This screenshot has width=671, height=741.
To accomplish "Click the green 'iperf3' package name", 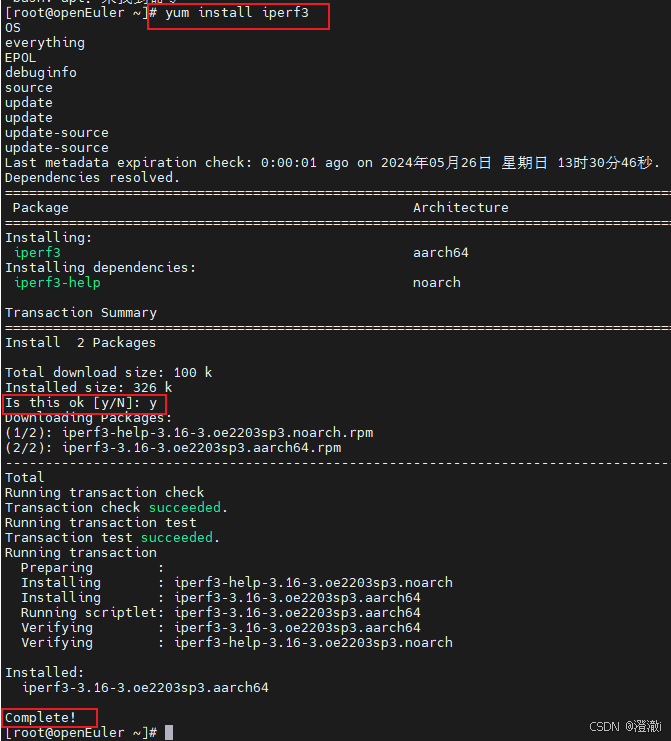I will [x=37, y=253].
